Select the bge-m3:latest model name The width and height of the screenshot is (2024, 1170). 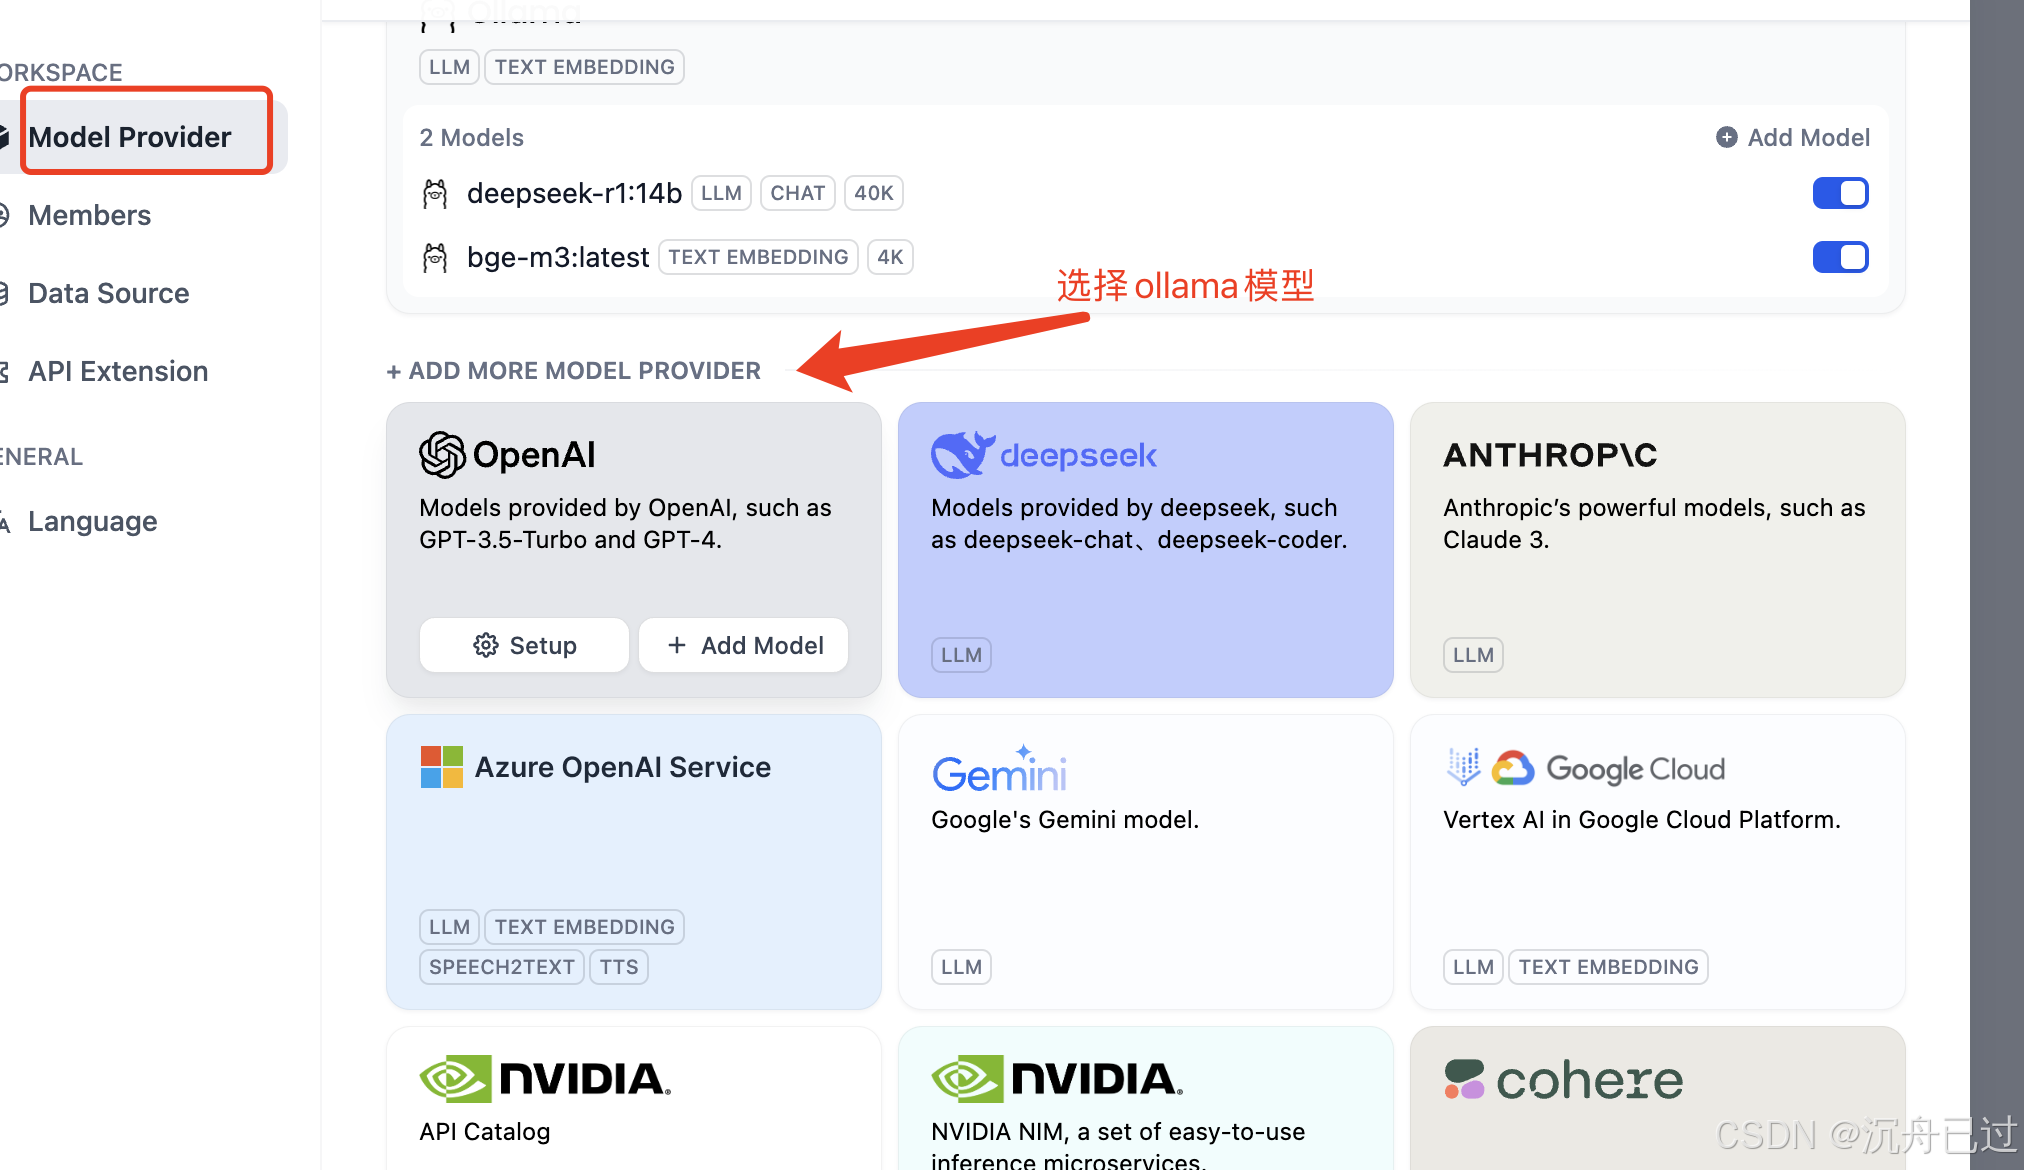558,257
